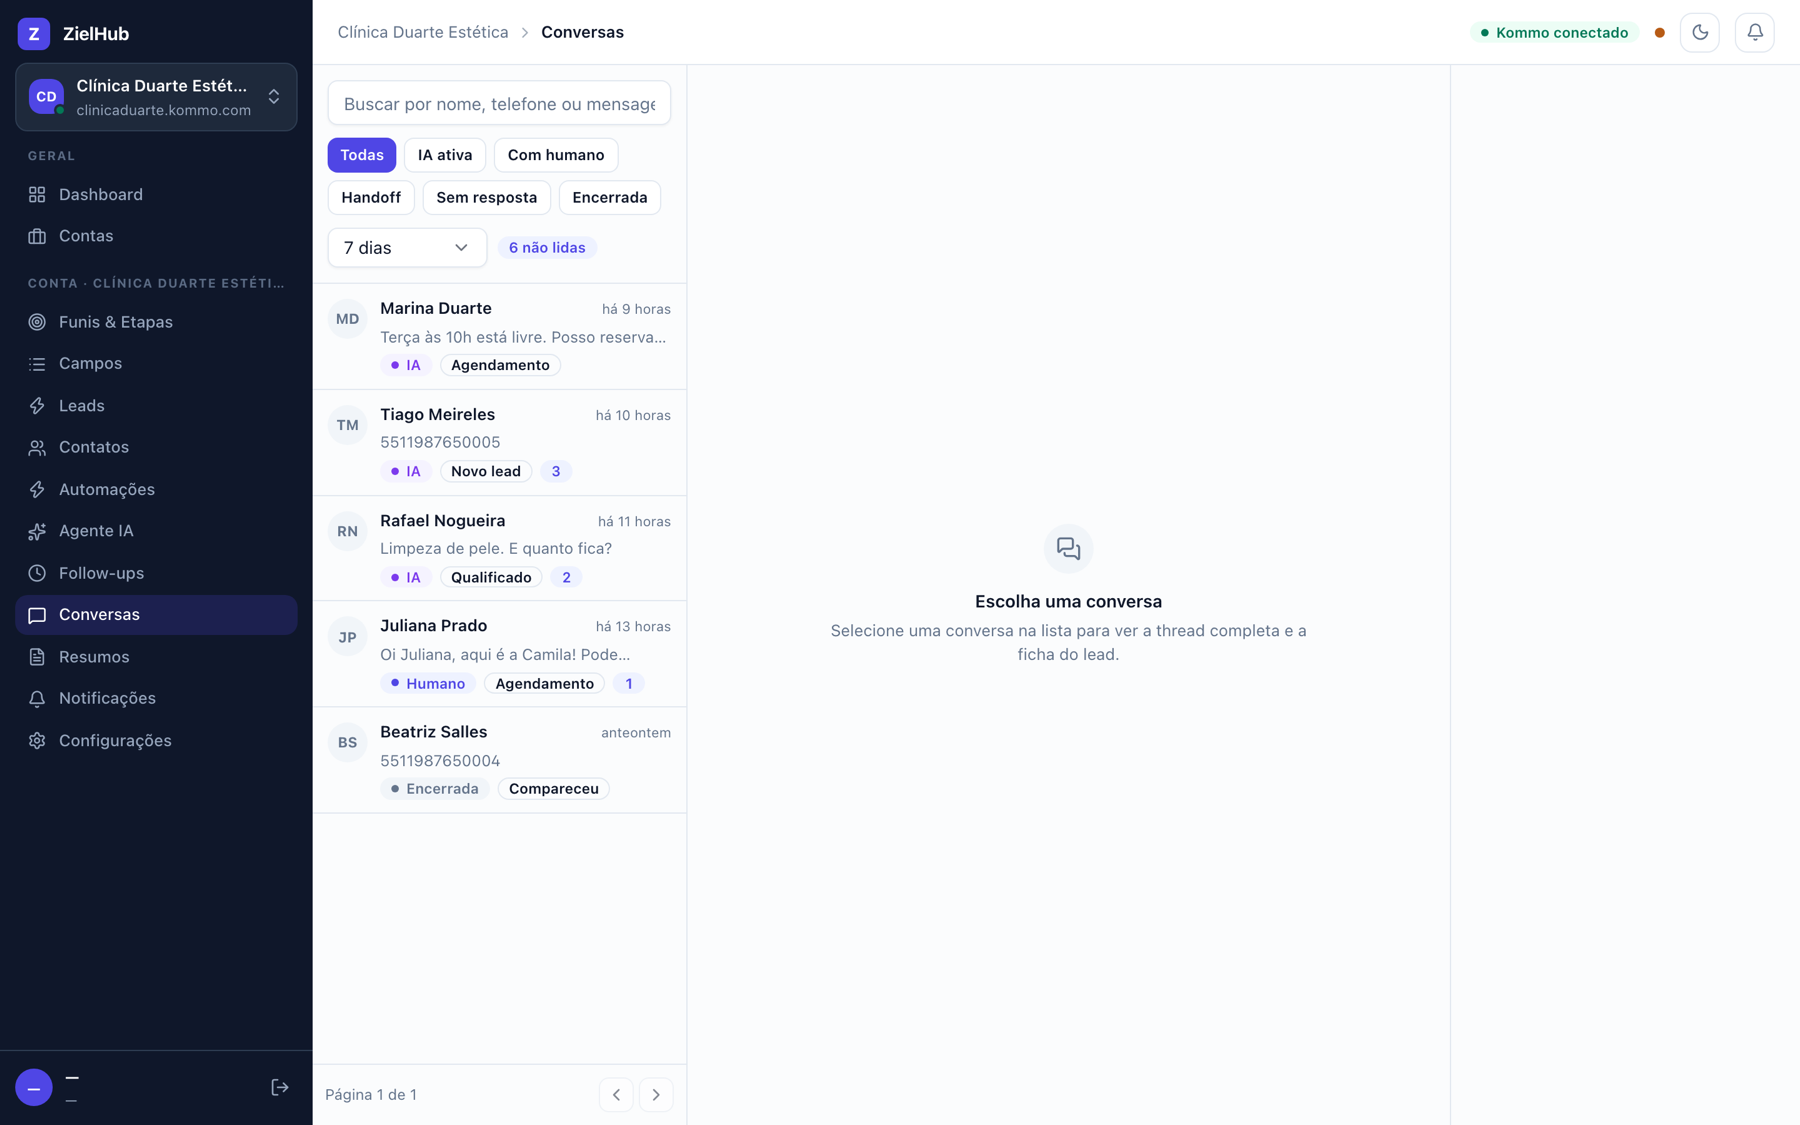
Task: Open Beatriz Salles conversation
Action: click(x=500, y=760)
